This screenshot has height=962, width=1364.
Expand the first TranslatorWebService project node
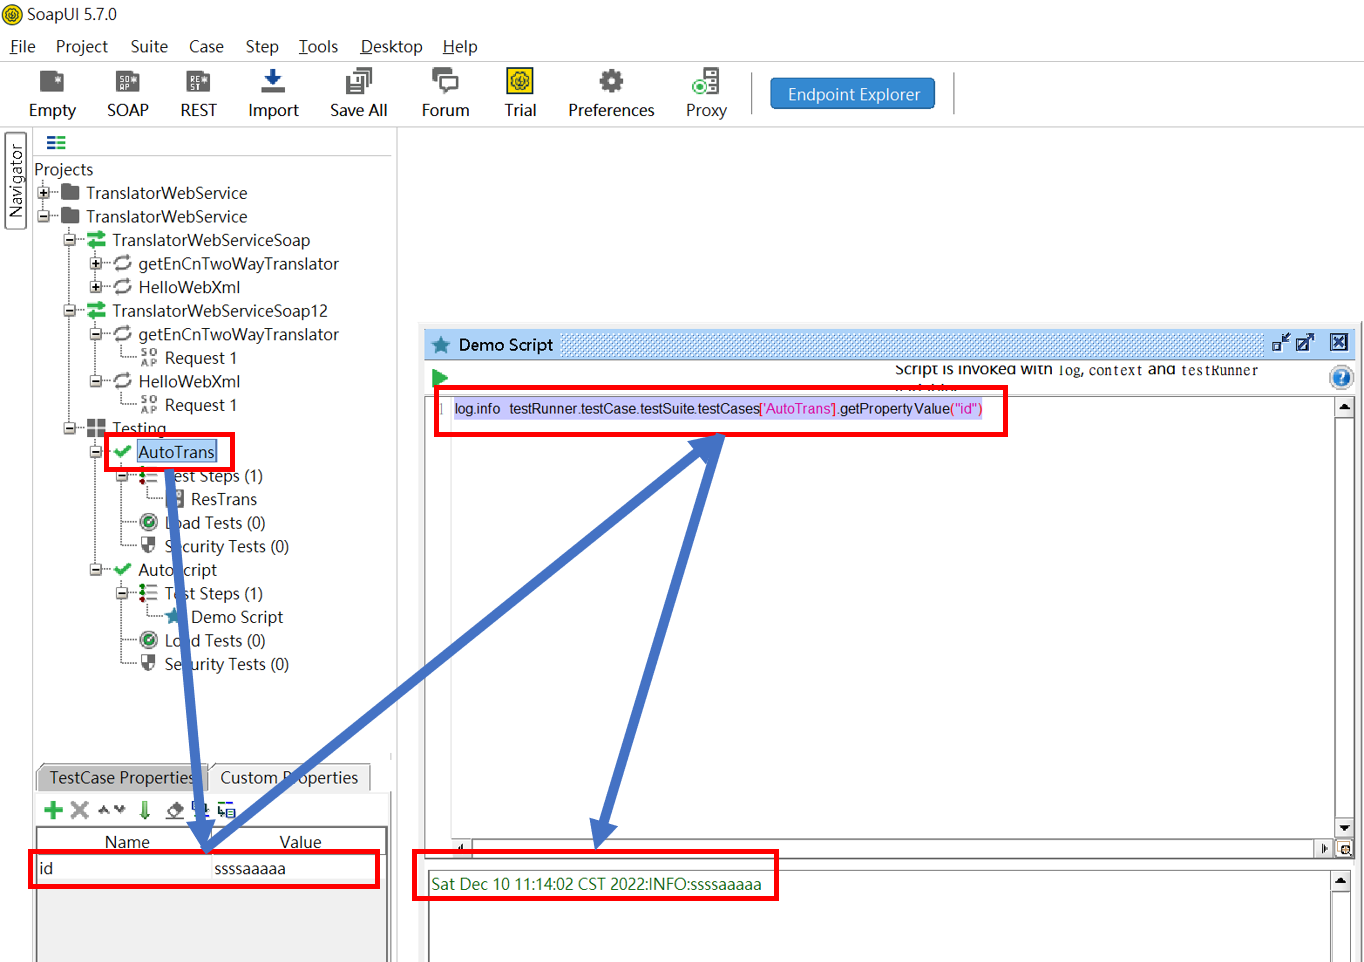pos(44,193)
